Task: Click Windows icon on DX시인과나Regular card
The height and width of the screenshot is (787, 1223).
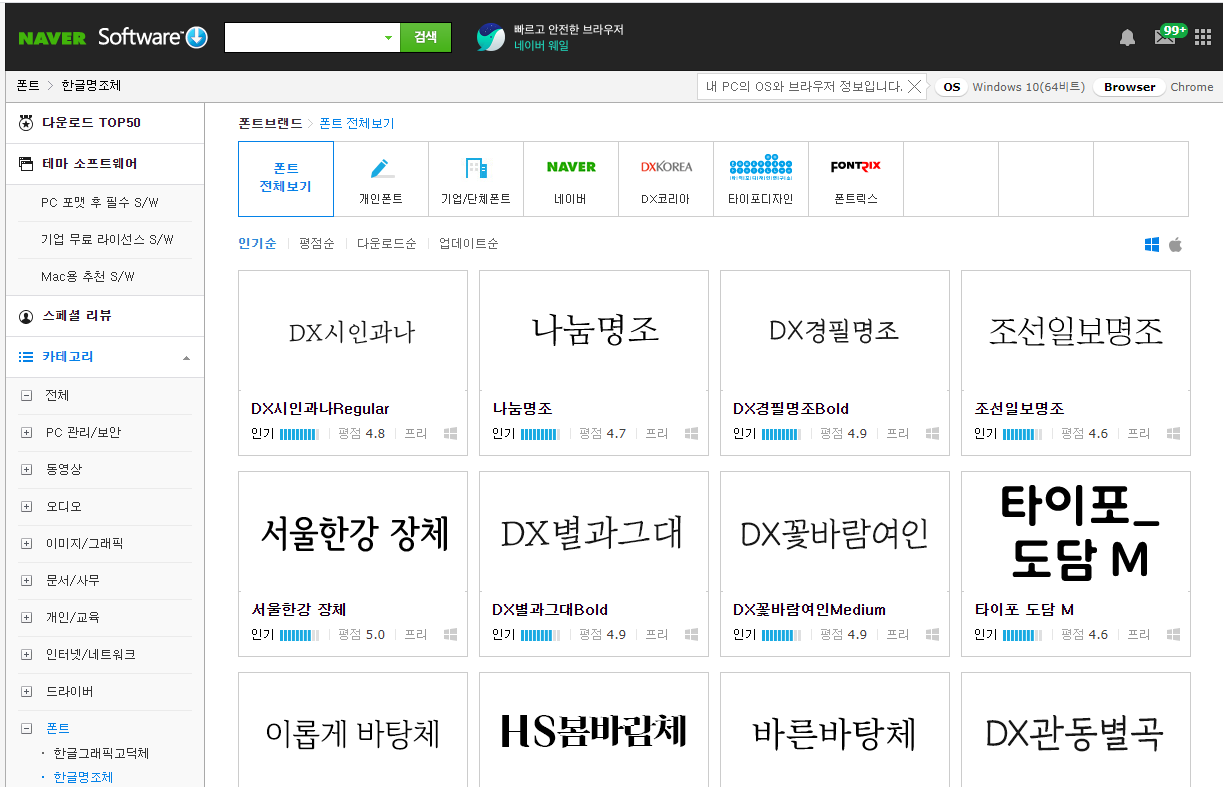Action: pos(450,434)
